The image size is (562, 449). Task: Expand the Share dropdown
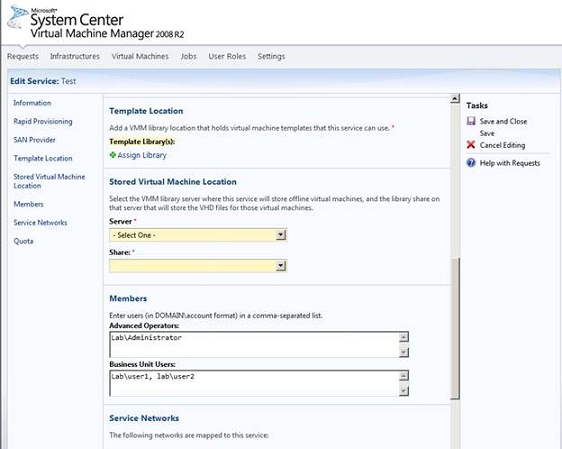pos(198,266)
